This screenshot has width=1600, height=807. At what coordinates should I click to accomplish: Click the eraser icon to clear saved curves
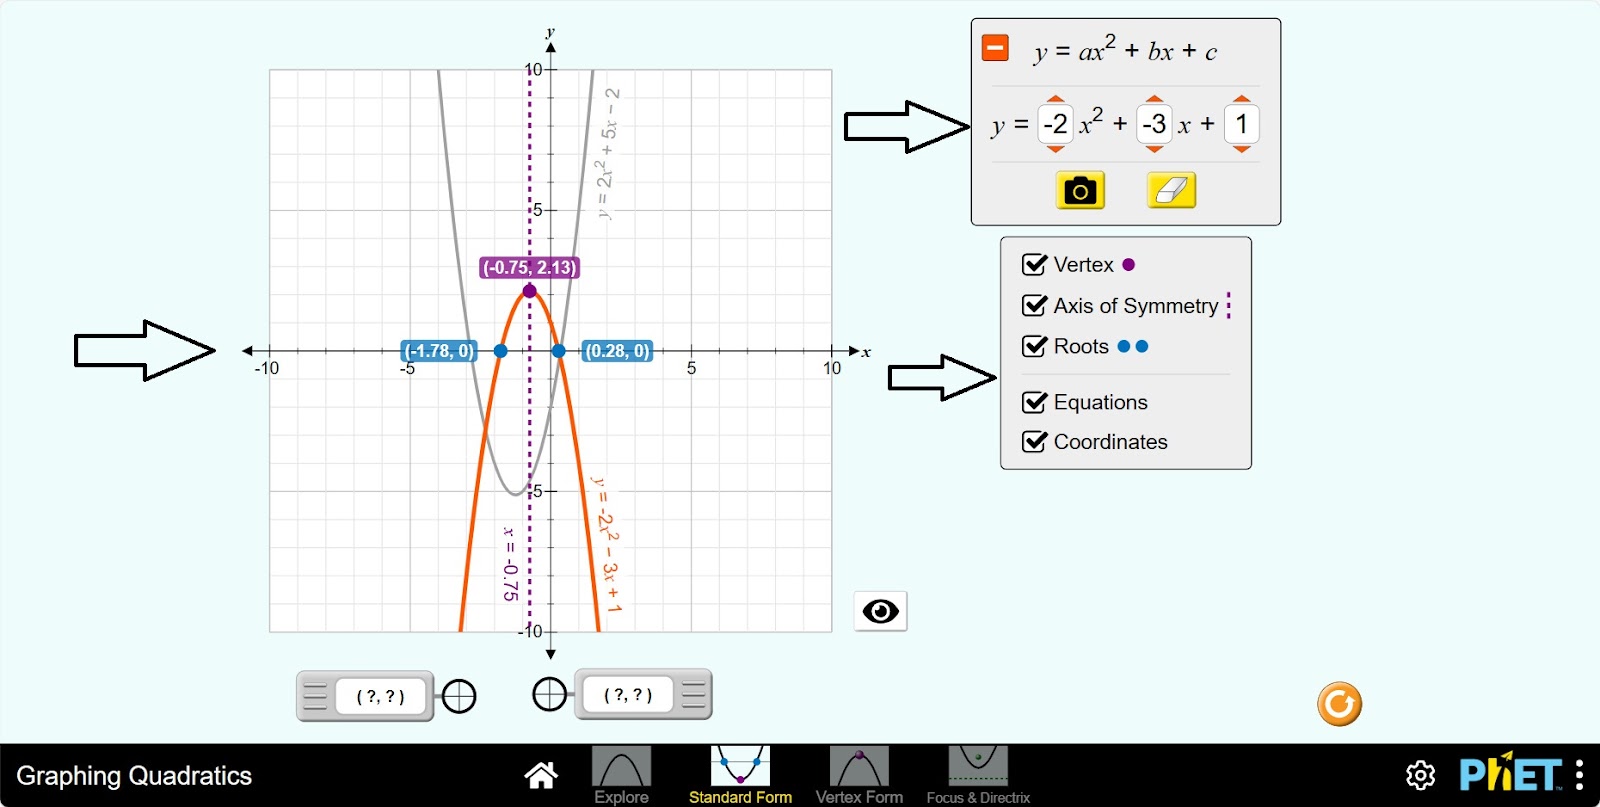[x=1171, y=190]
